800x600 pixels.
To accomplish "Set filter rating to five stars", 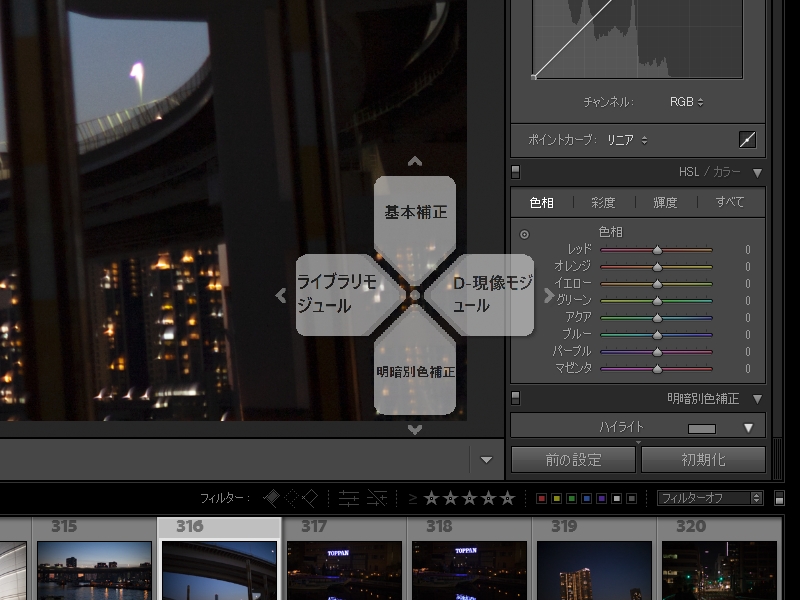I will (507, 498).
